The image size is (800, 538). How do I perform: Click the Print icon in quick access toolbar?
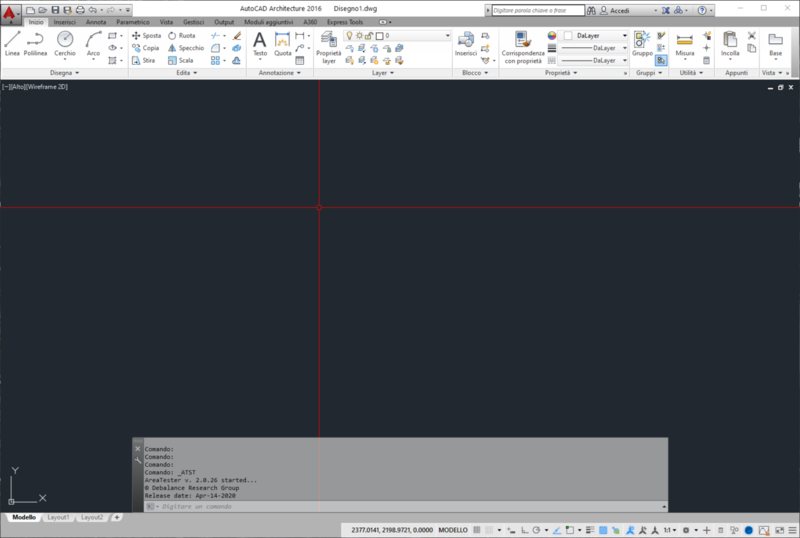[x=80, y=10]
